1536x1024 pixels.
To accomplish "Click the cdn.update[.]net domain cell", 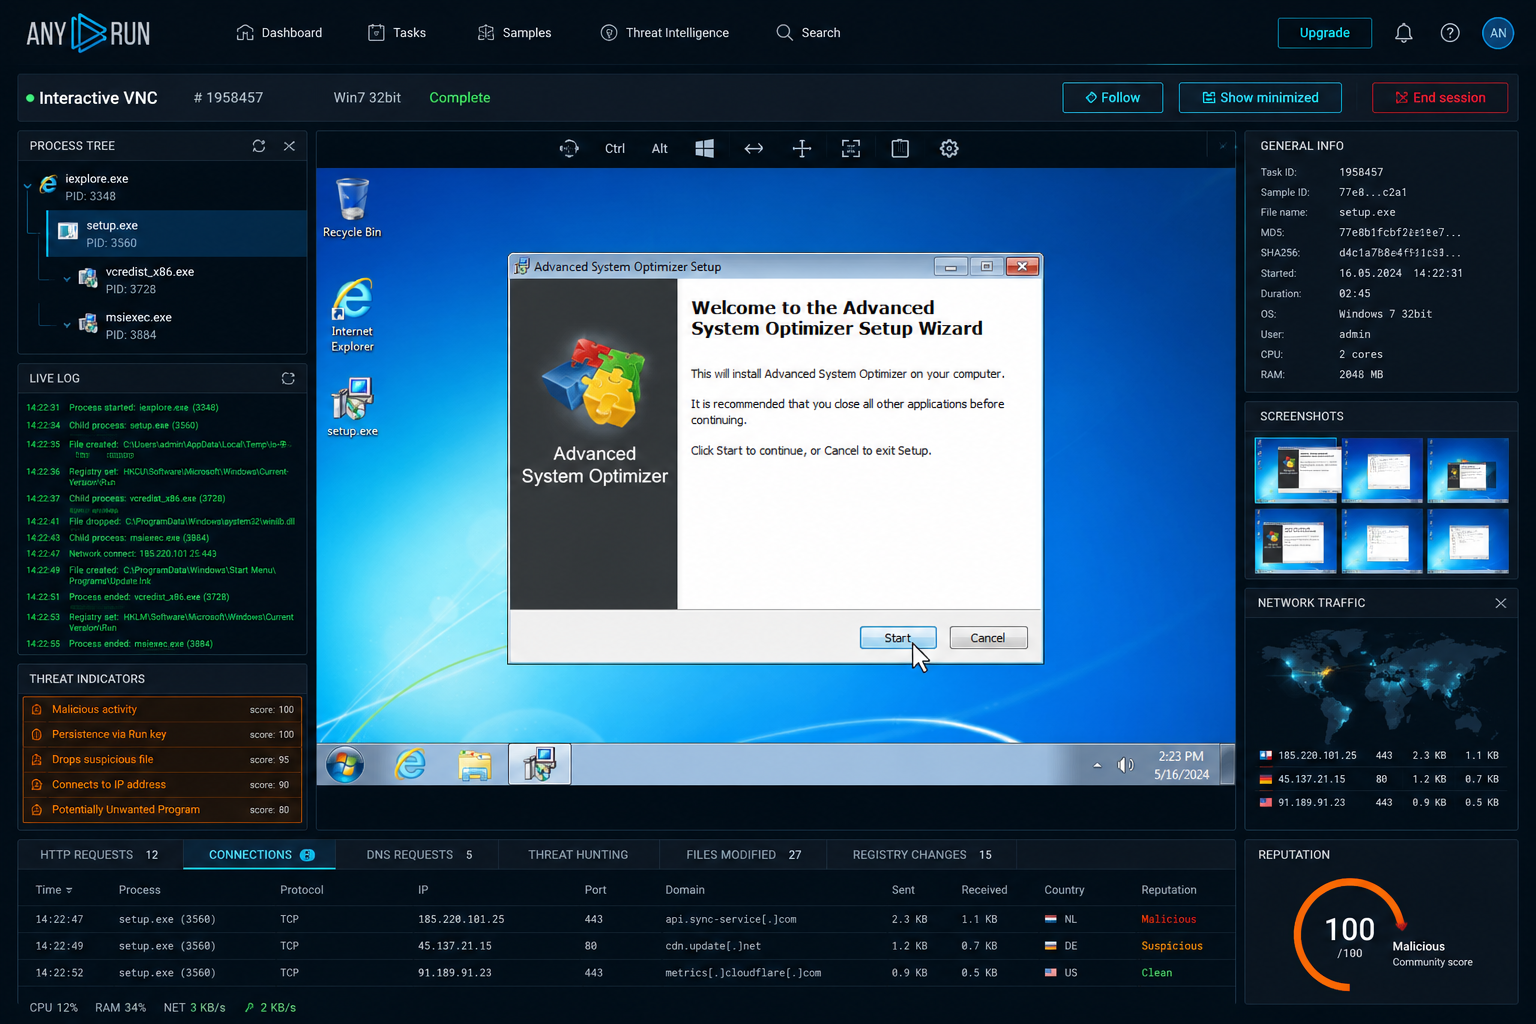I will (713, 946).
